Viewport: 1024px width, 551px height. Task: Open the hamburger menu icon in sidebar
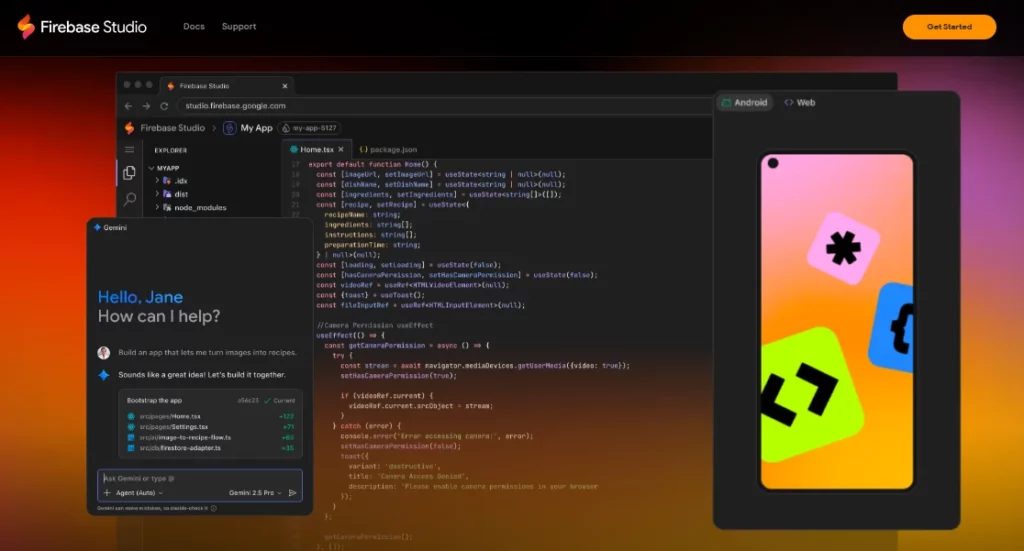pyautogui.click(x=129, y=150)
